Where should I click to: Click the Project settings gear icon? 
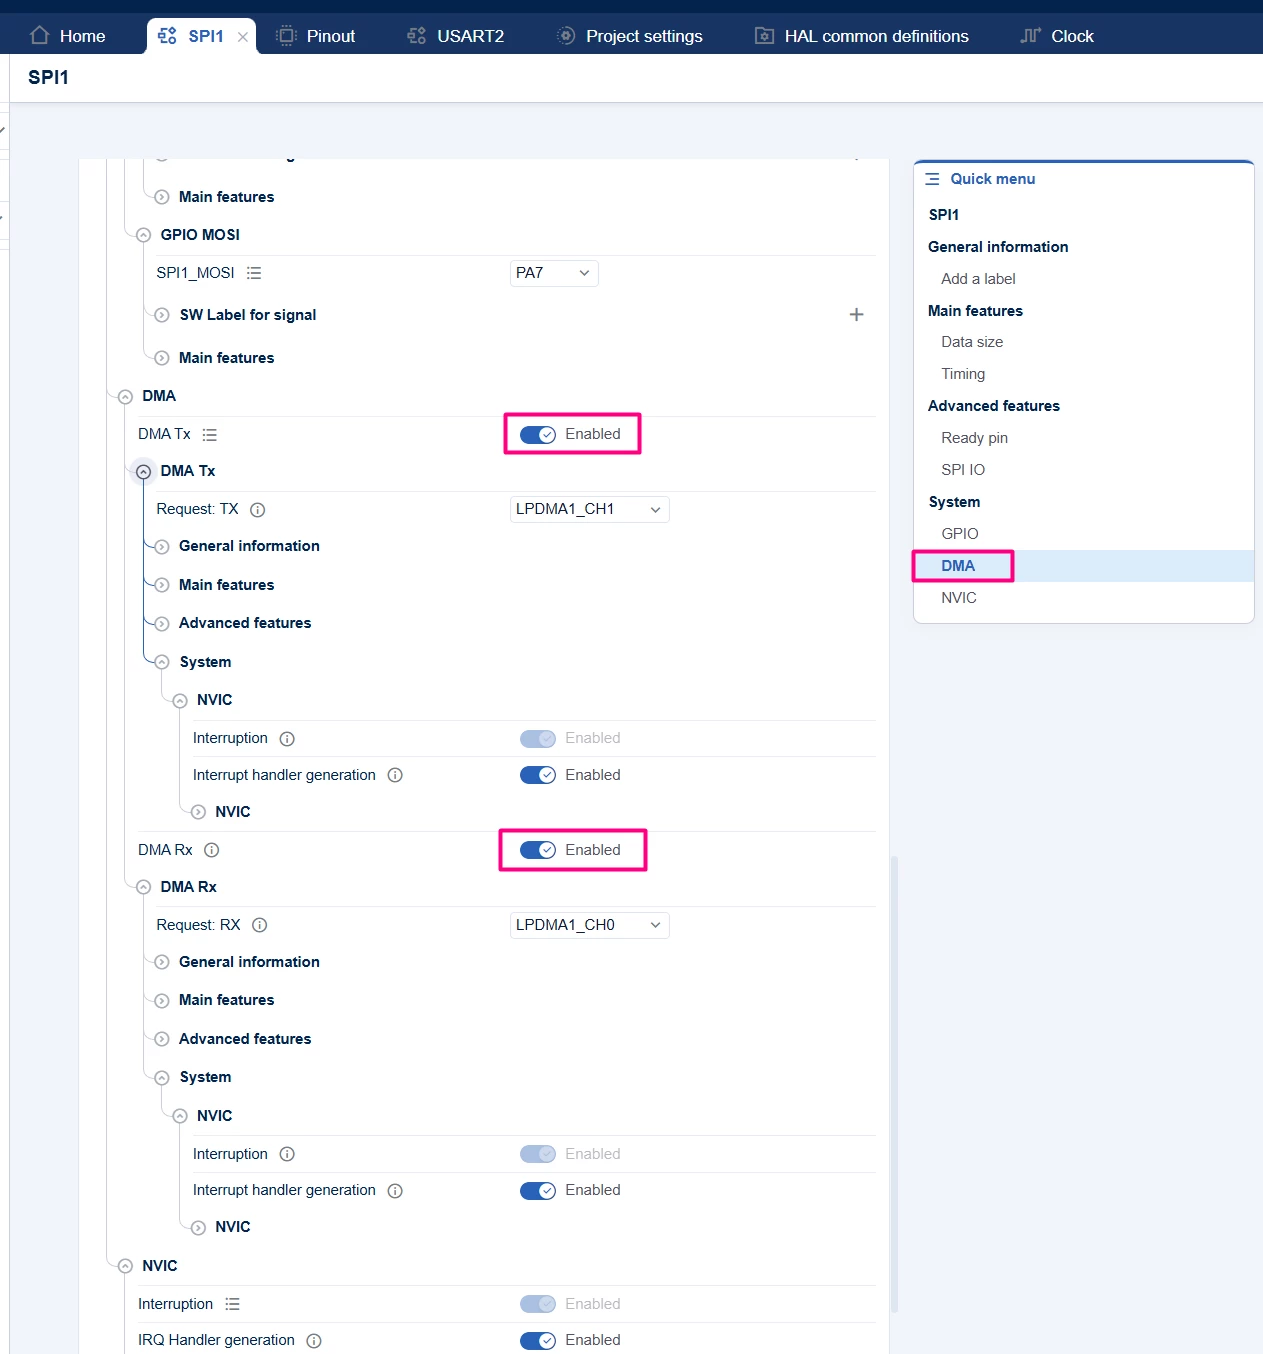[x=566, y=36]
